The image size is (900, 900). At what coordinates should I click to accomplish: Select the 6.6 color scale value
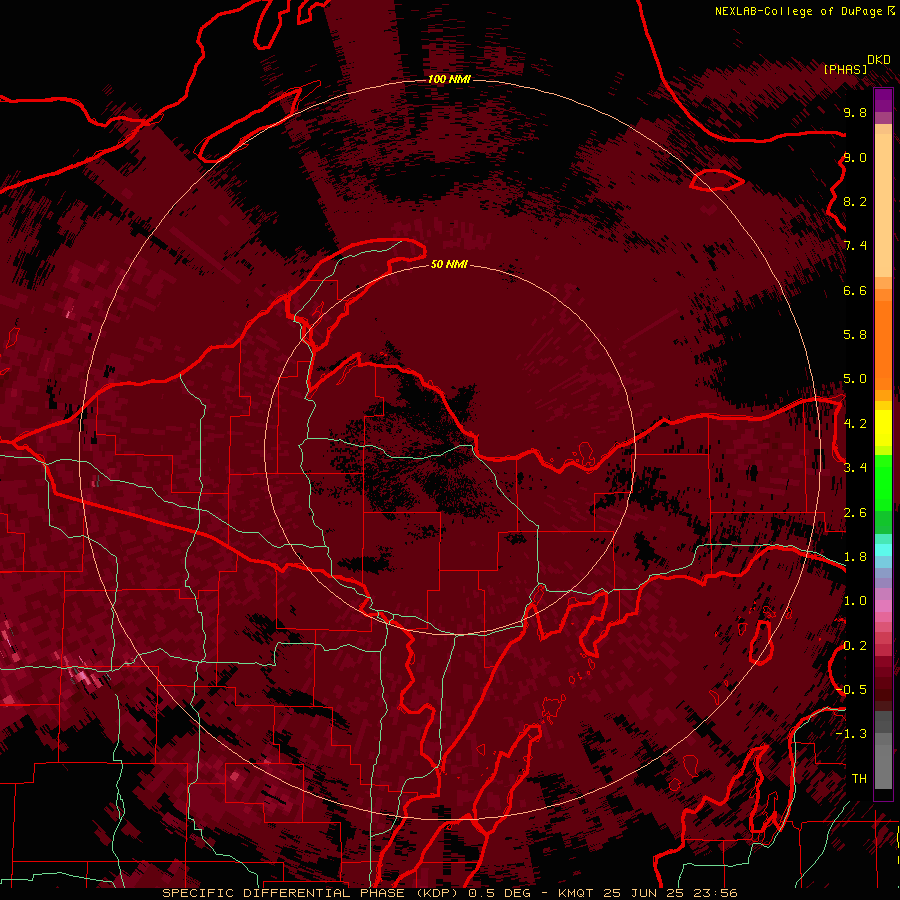point(855,290)
